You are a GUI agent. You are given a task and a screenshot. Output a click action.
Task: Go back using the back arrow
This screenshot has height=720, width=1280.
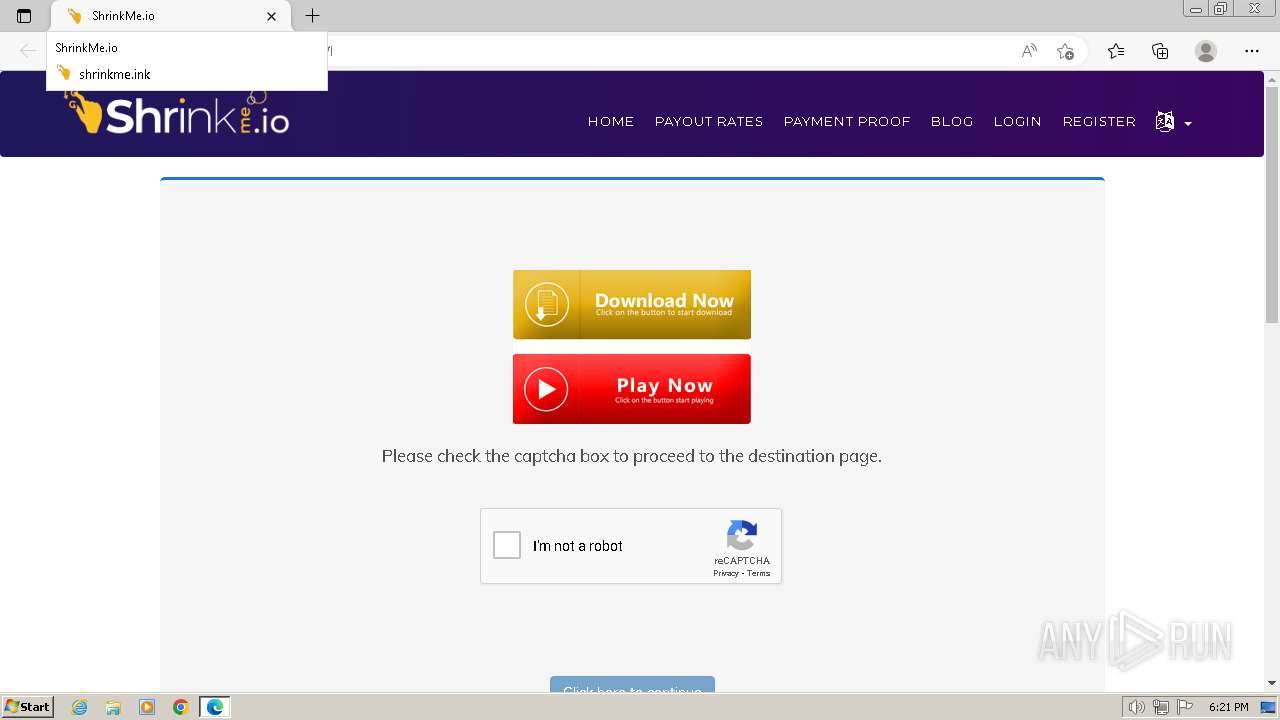tap(28, 51)
